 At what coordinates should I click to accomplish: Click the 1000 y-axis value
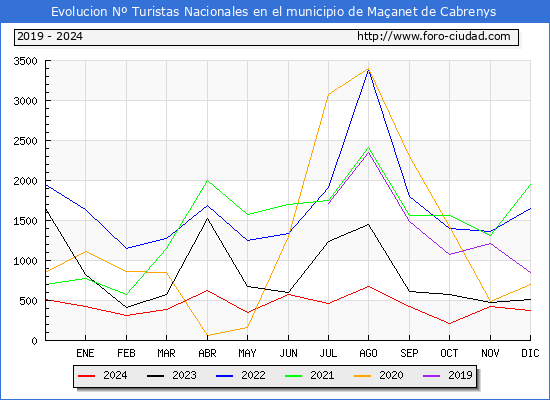tap(25, 261)
